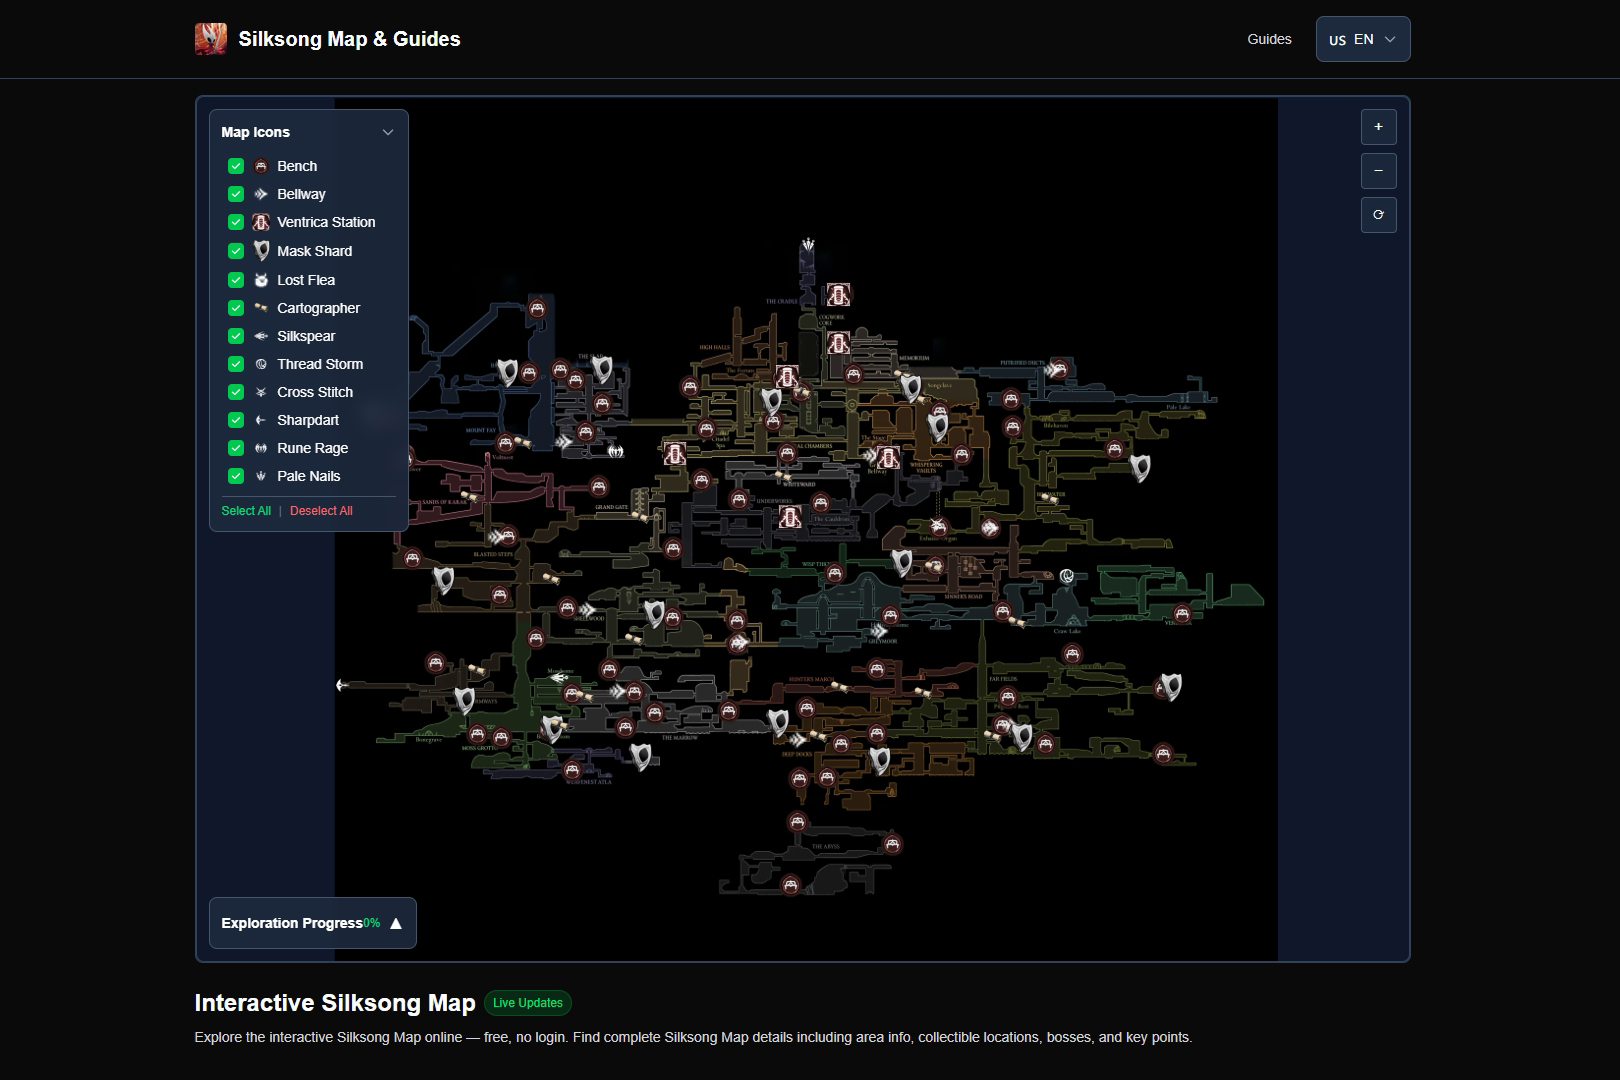Image resolution: width=1620 pixels, height=1080 pixels.
Task: Expand the Exploration Progress panel
Action: (313, 923)
